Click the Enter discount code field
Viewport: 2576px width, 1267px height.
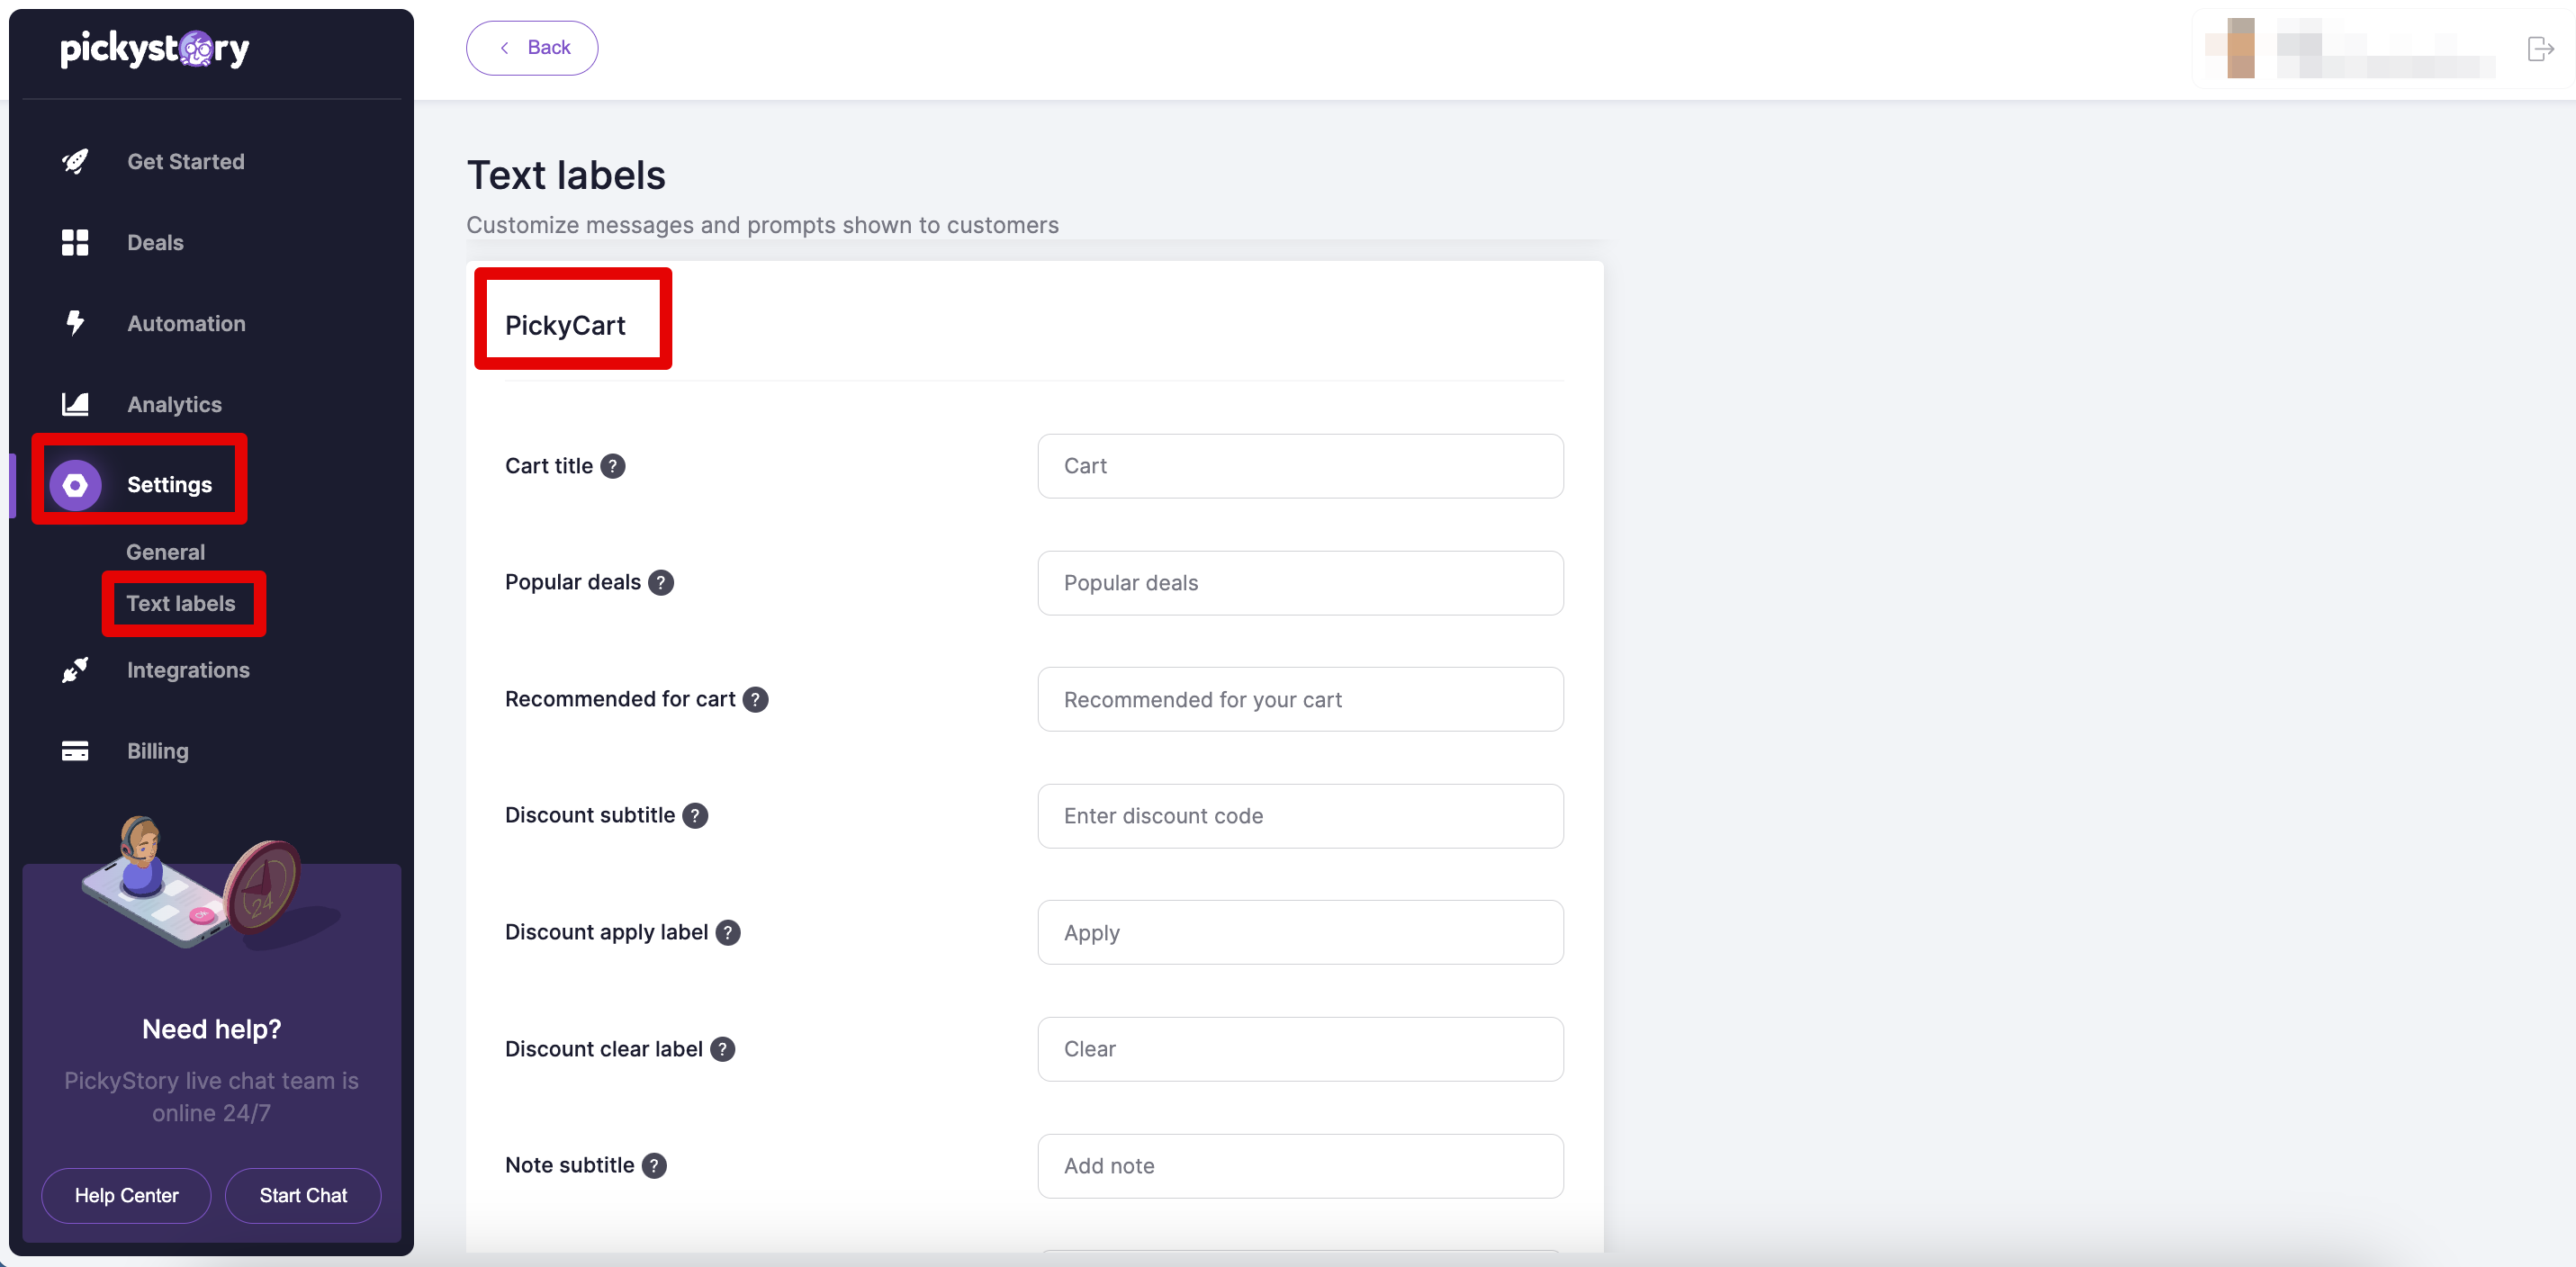coord(1301,816)
